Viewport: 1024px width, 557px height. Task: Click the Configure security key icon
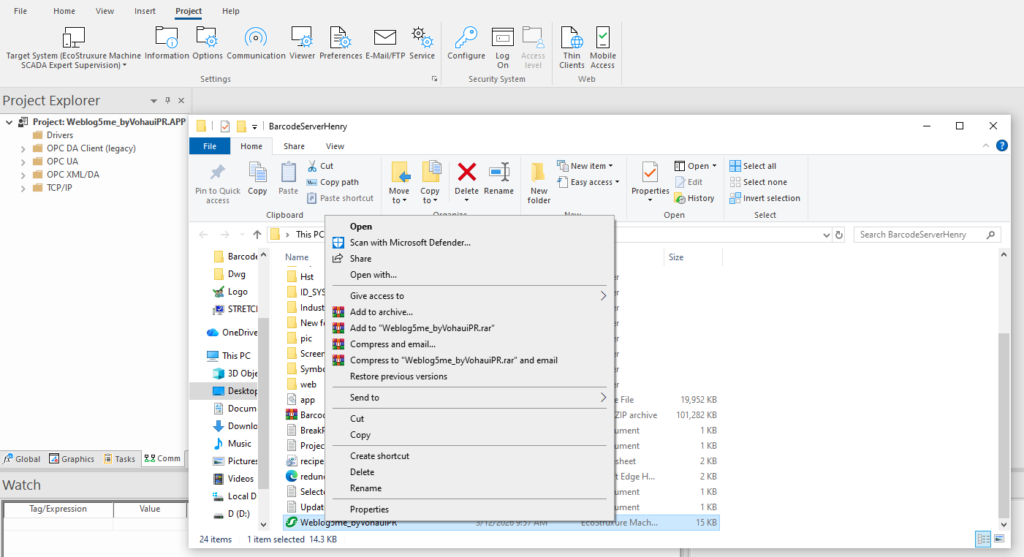[466, 43]
